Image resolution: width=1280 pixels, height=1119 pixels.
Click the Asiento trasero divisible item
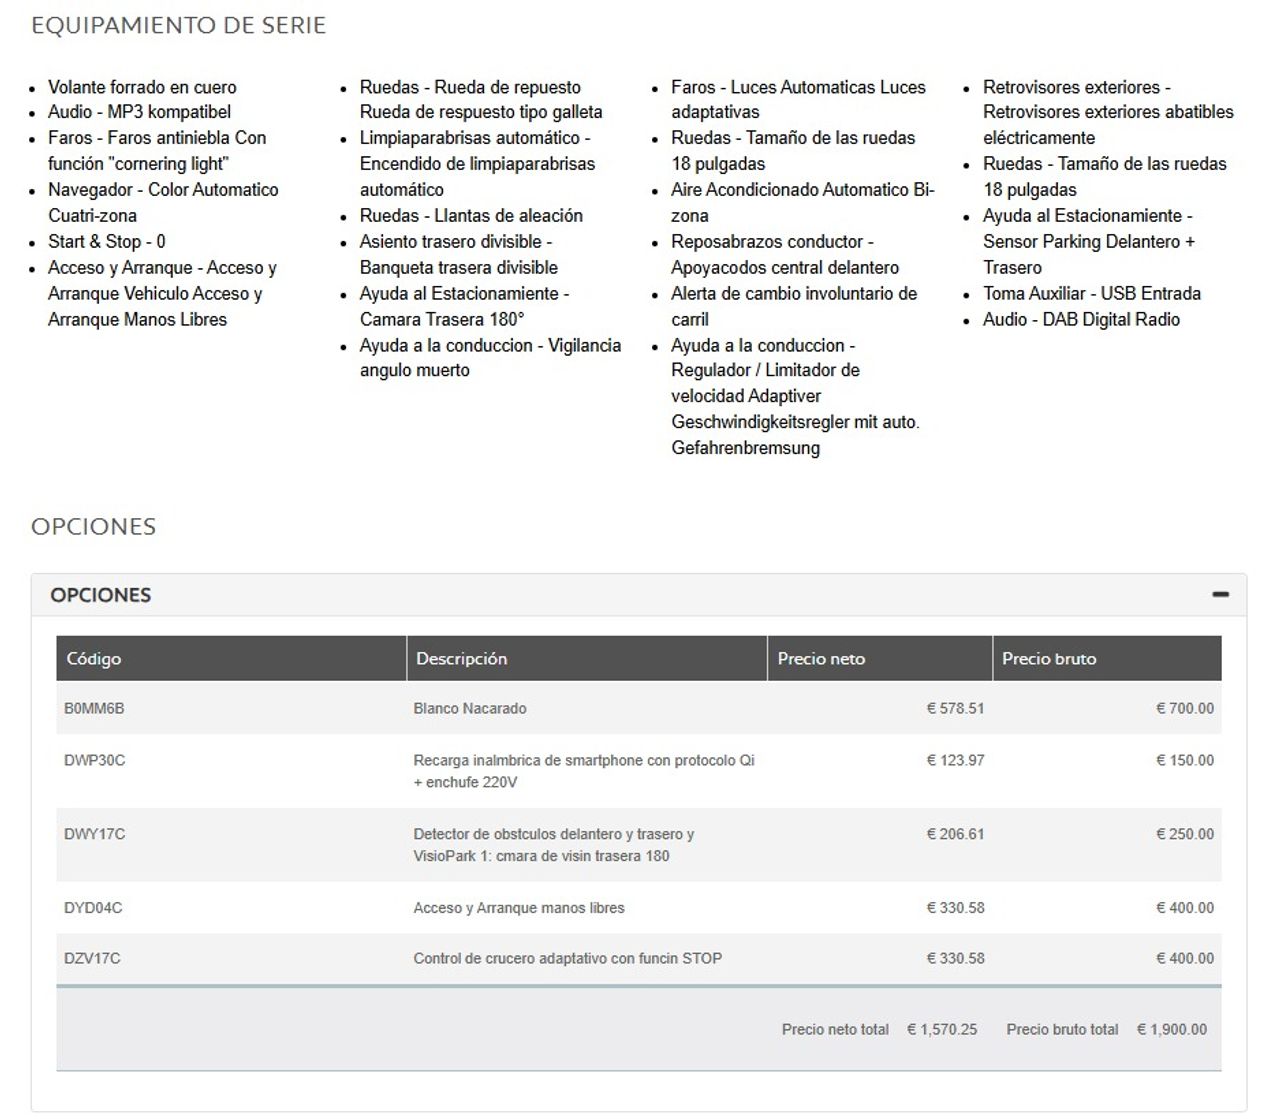pyautogui.click(x=459, y=254)
